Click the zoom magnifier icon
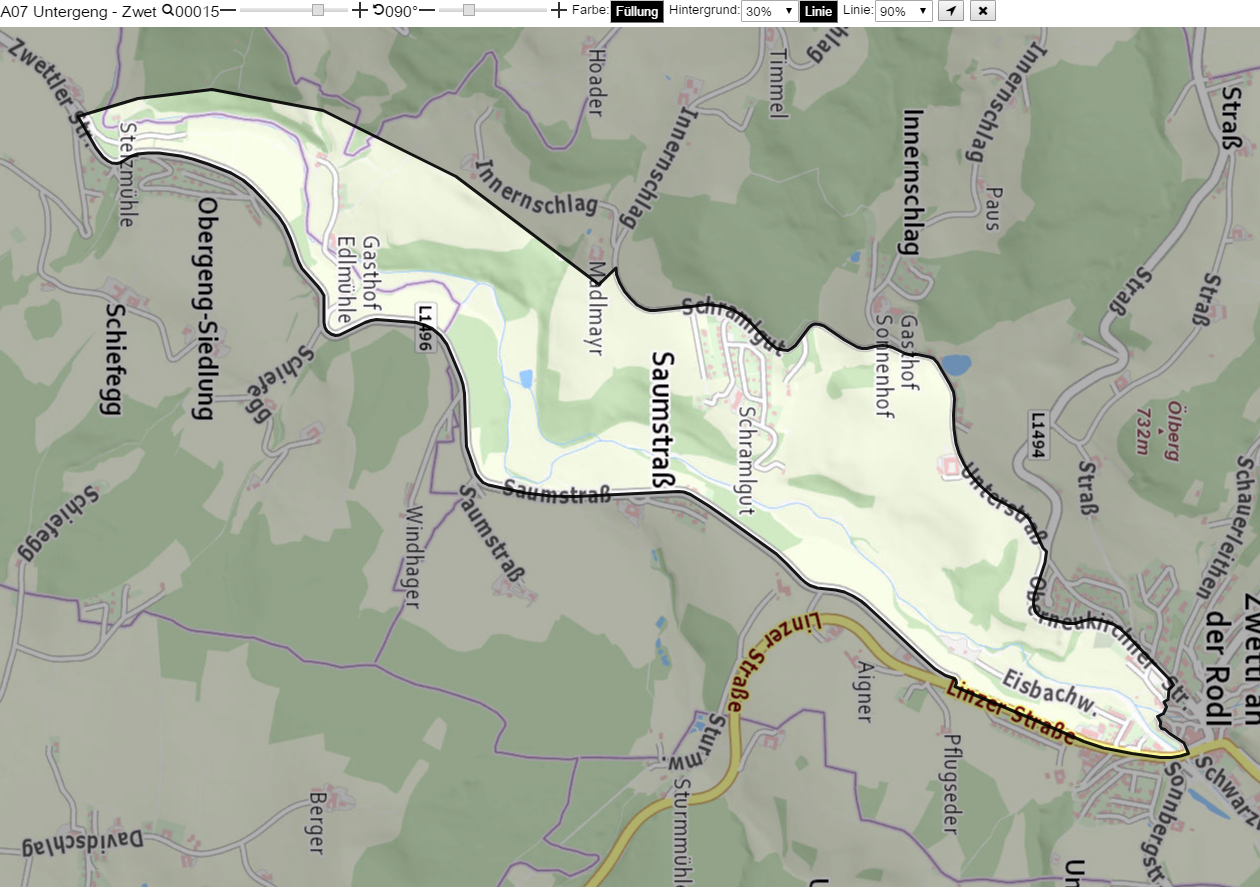Viewport: 1260px width, 887px height. [x=167, y=10]
